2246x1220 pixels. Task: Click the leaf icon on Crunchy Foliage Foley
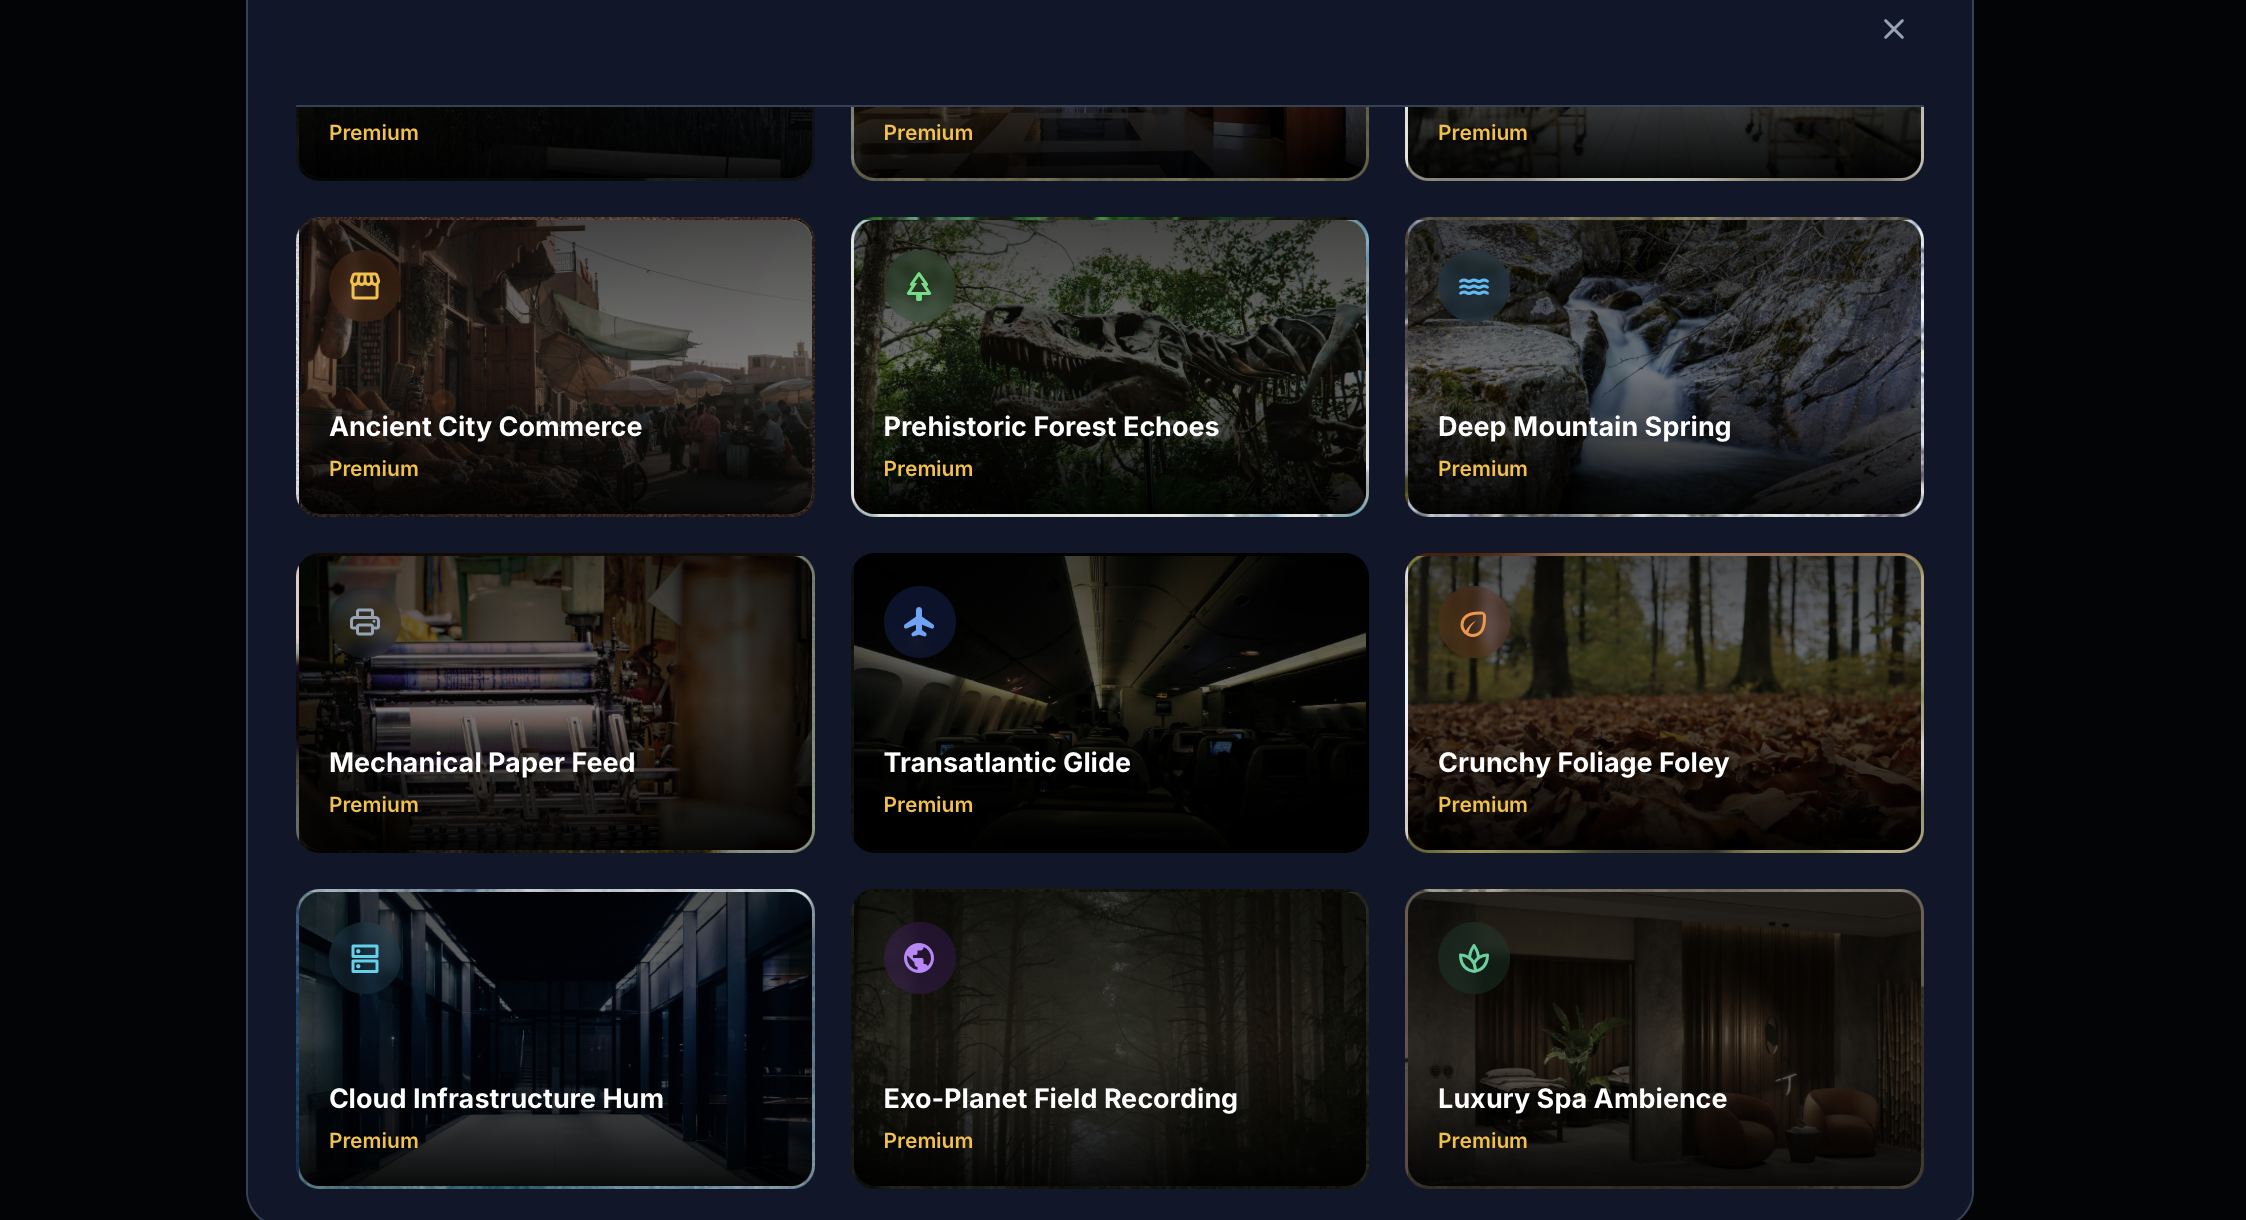click(1474, 622)
